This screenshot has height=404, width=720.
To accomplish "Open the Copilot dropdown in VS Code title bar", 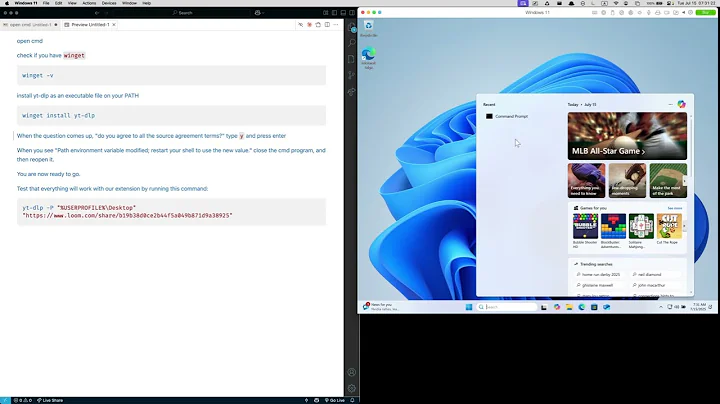I will click(x=259, y=13).
